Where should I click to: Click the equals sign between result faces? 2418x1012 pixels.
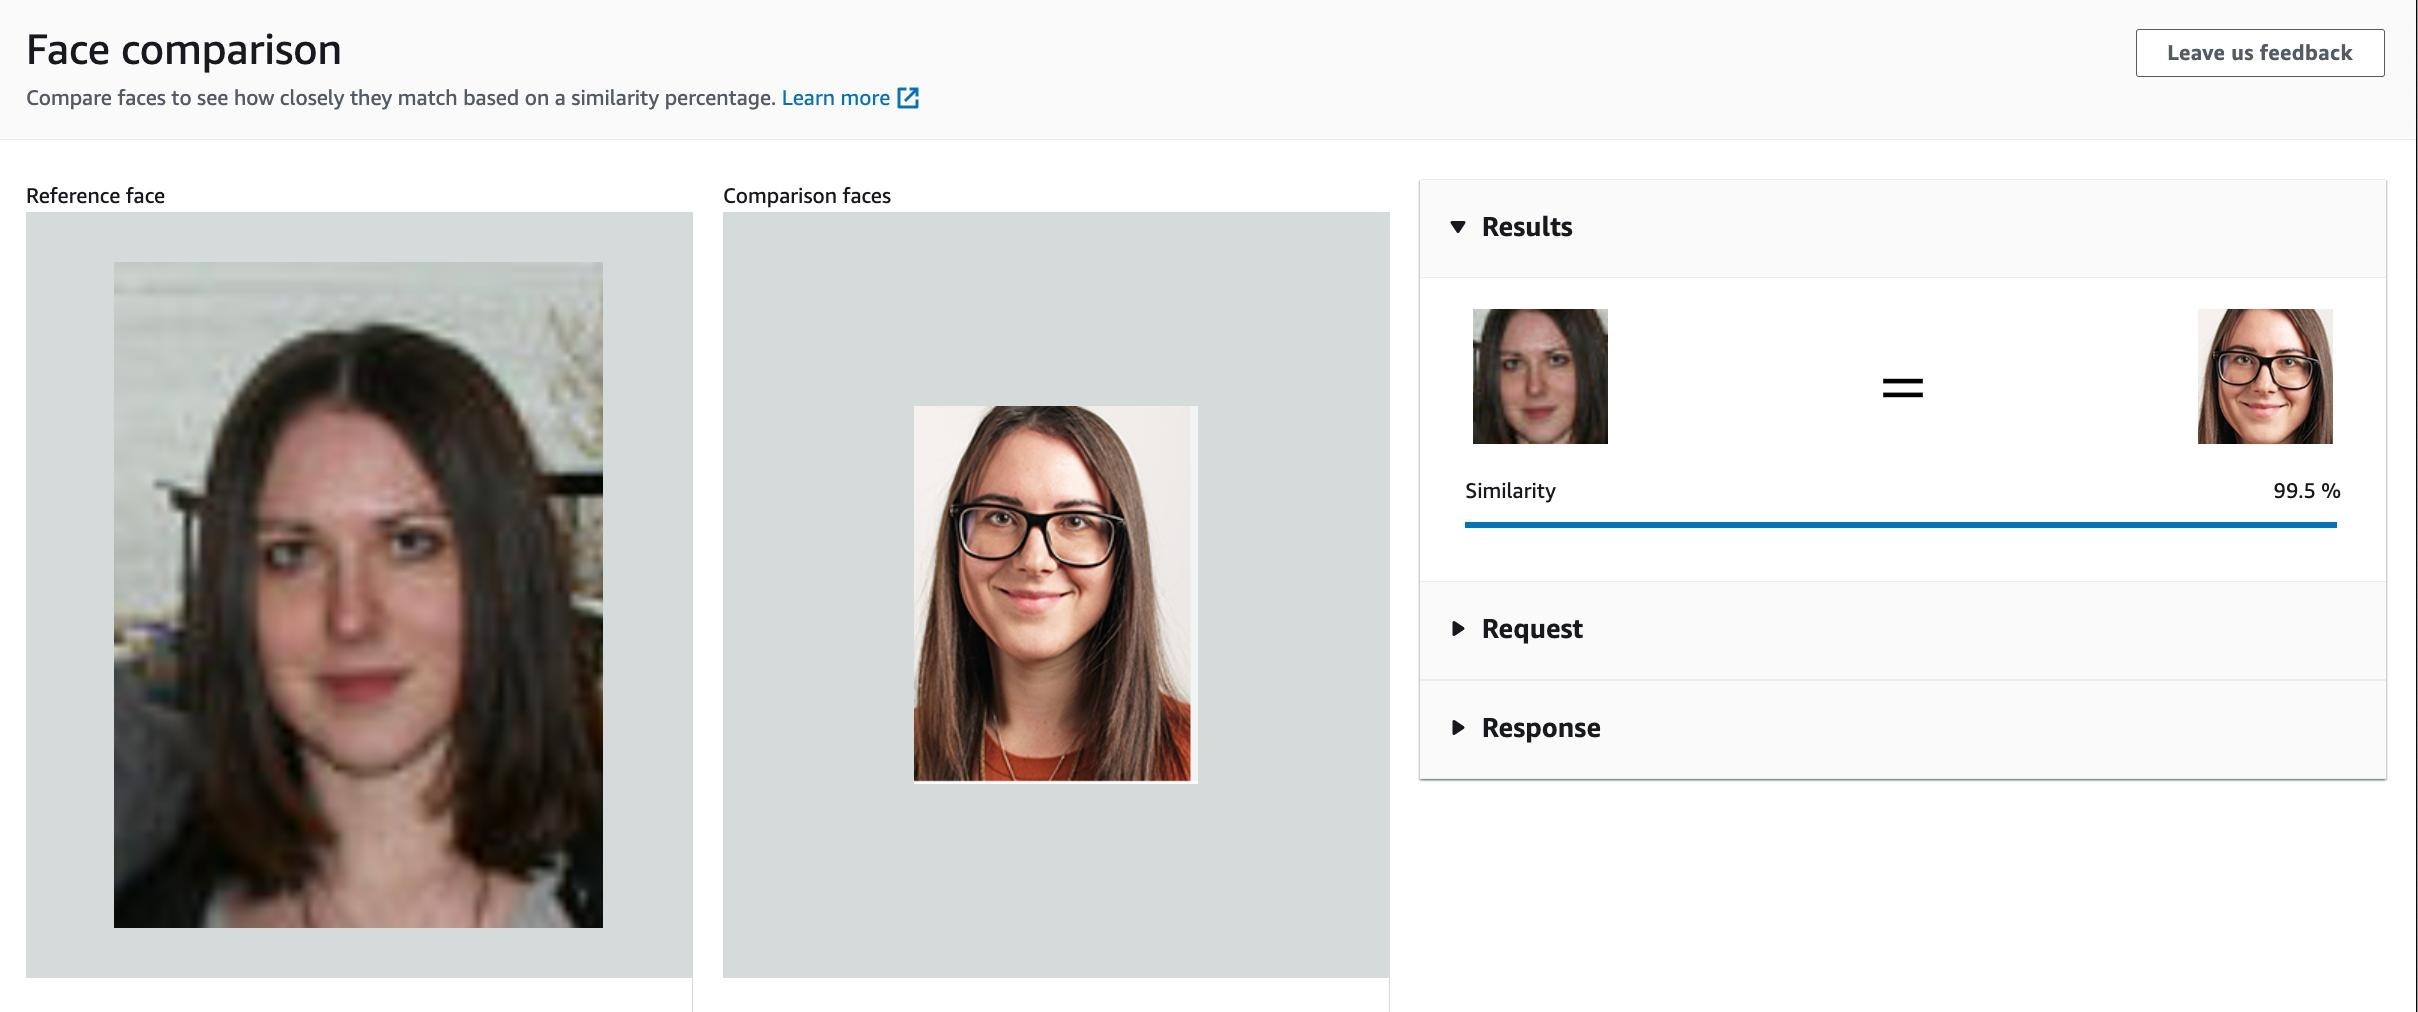pos(1902,388)
